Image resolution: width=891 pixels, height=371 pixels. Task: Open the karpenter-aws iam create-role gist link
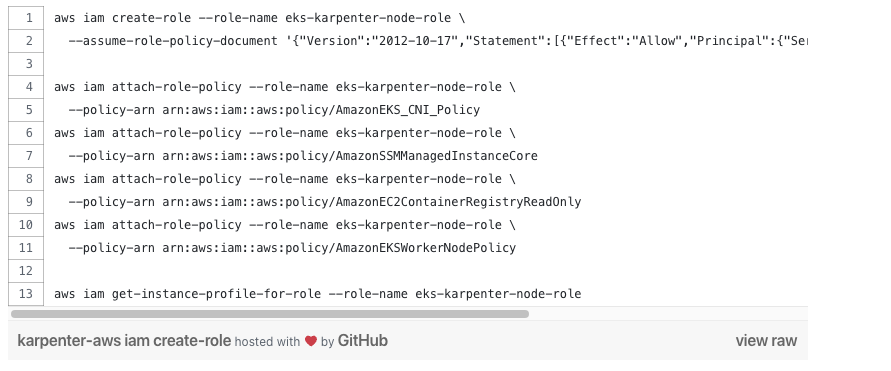tap(124, 341)
